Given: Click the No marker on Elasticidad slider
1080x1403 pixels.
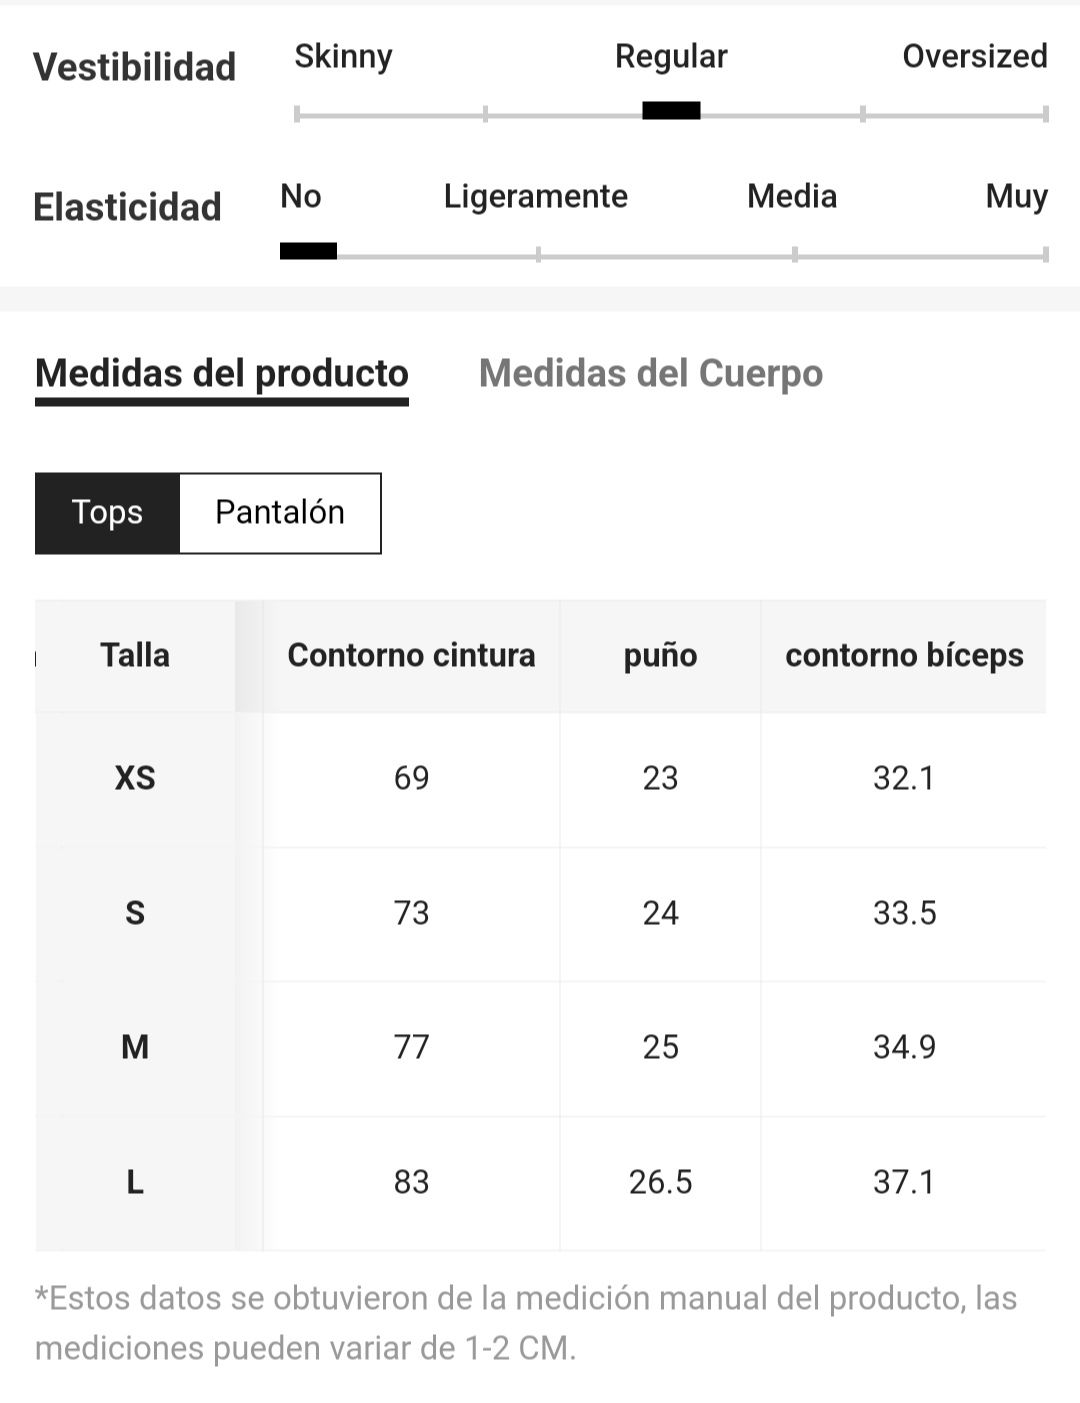Looking at the screenshot, I should (308, 251).
